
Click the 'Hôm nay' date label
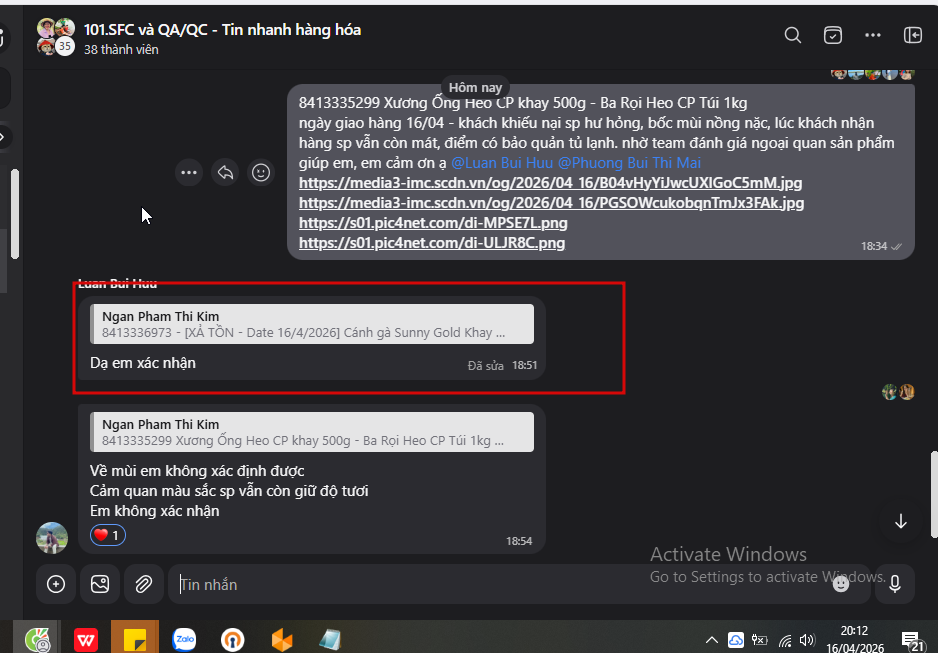[x=476, y=87]
